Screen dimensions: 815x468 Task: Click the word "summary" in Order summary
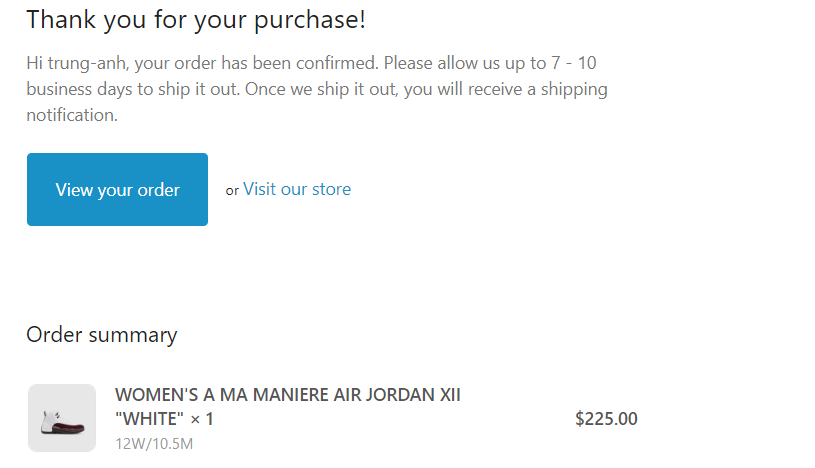pos(133,335)
